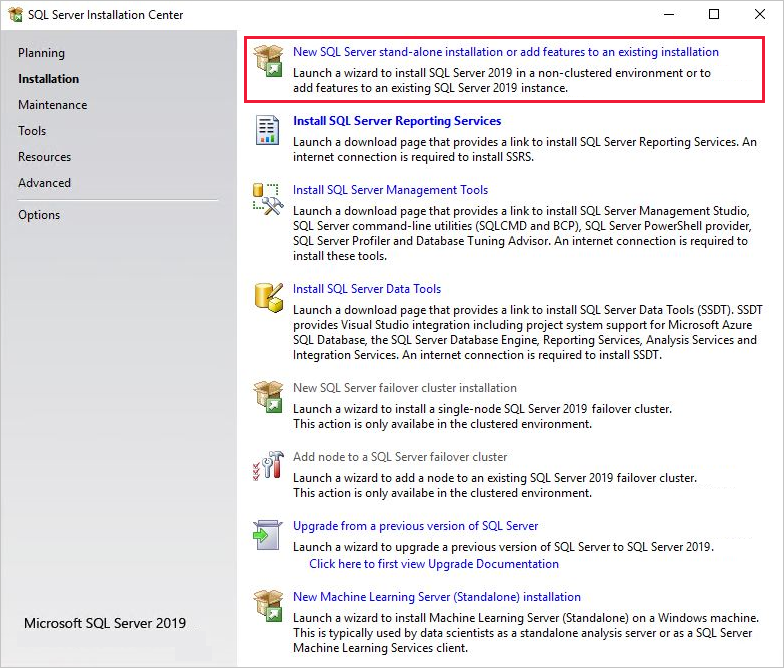Click the failover cluster installation box icon
Viewport: 784px width, 668px height.
coord(268,397)
